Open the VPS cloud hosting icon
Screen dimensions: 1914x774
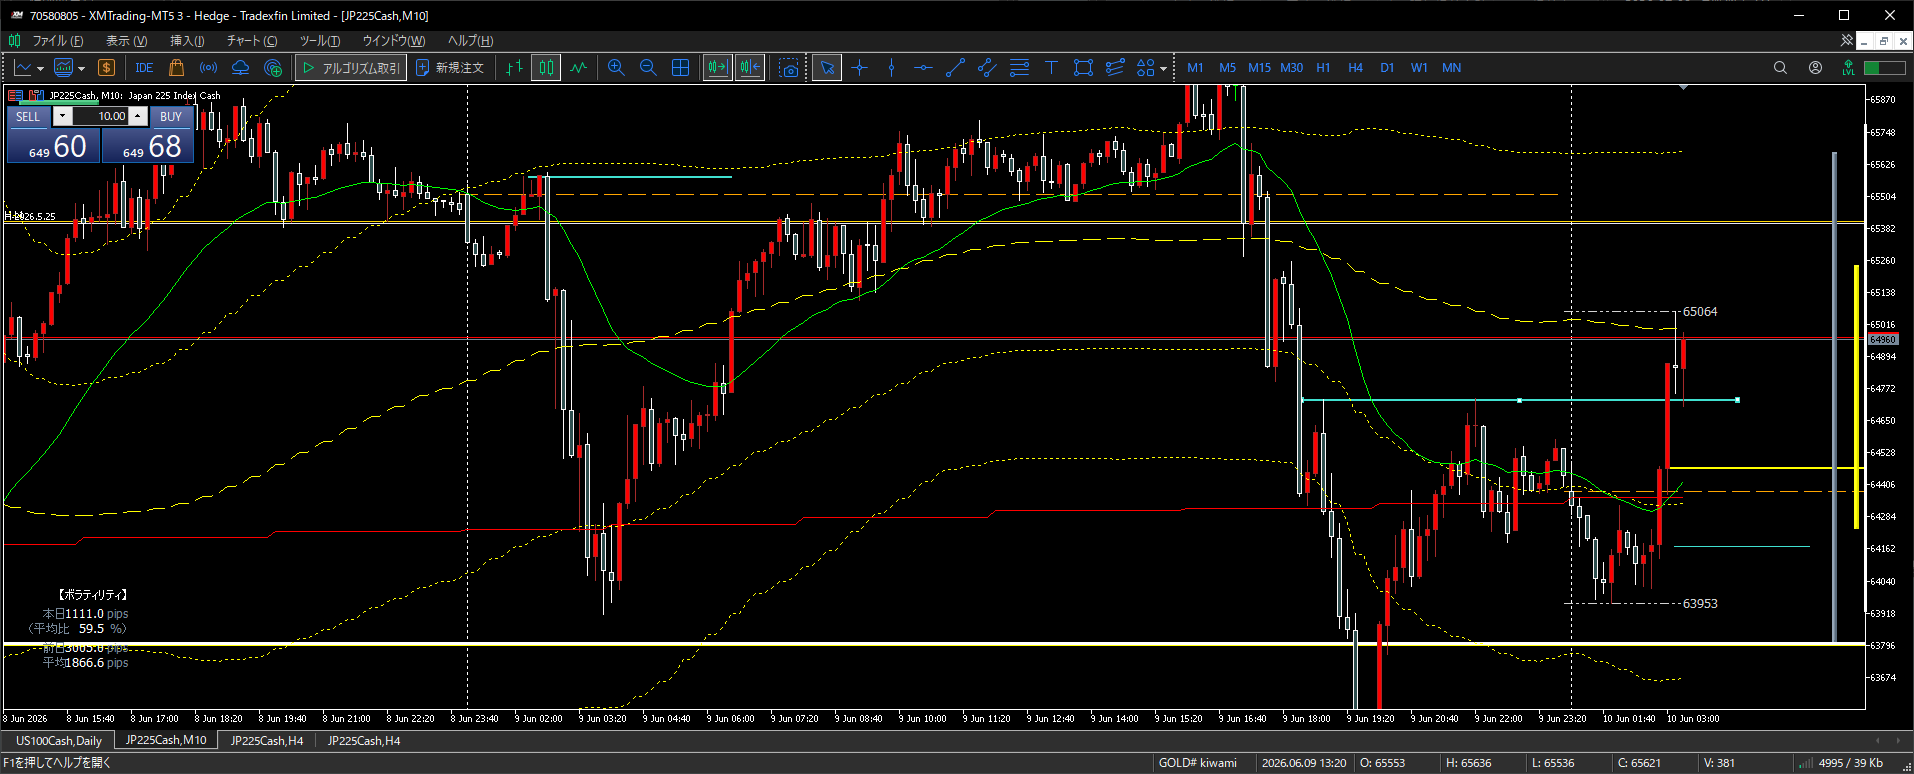(x=240, y=68)
